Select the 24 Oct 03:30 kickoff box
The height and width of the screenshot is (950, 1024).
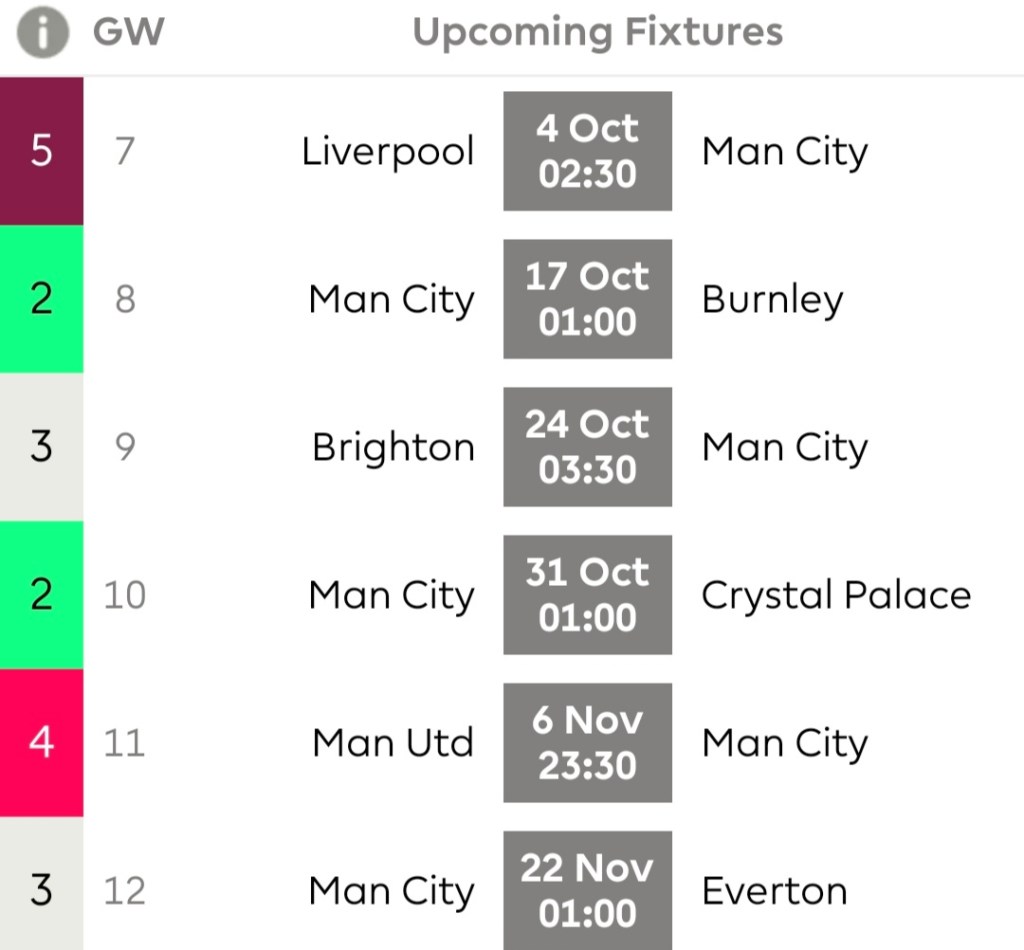click(587, 447)
